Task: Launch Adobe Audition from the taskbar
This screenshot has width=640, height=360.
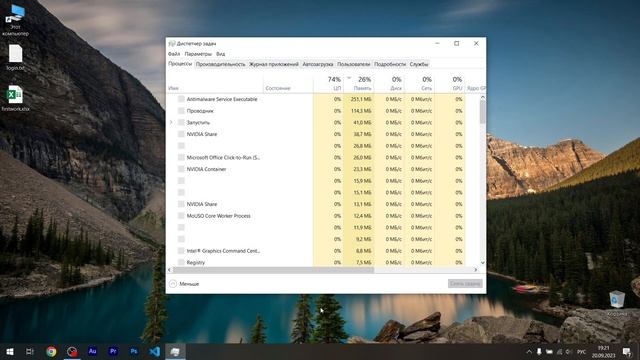Action: [x=93, y=351]
